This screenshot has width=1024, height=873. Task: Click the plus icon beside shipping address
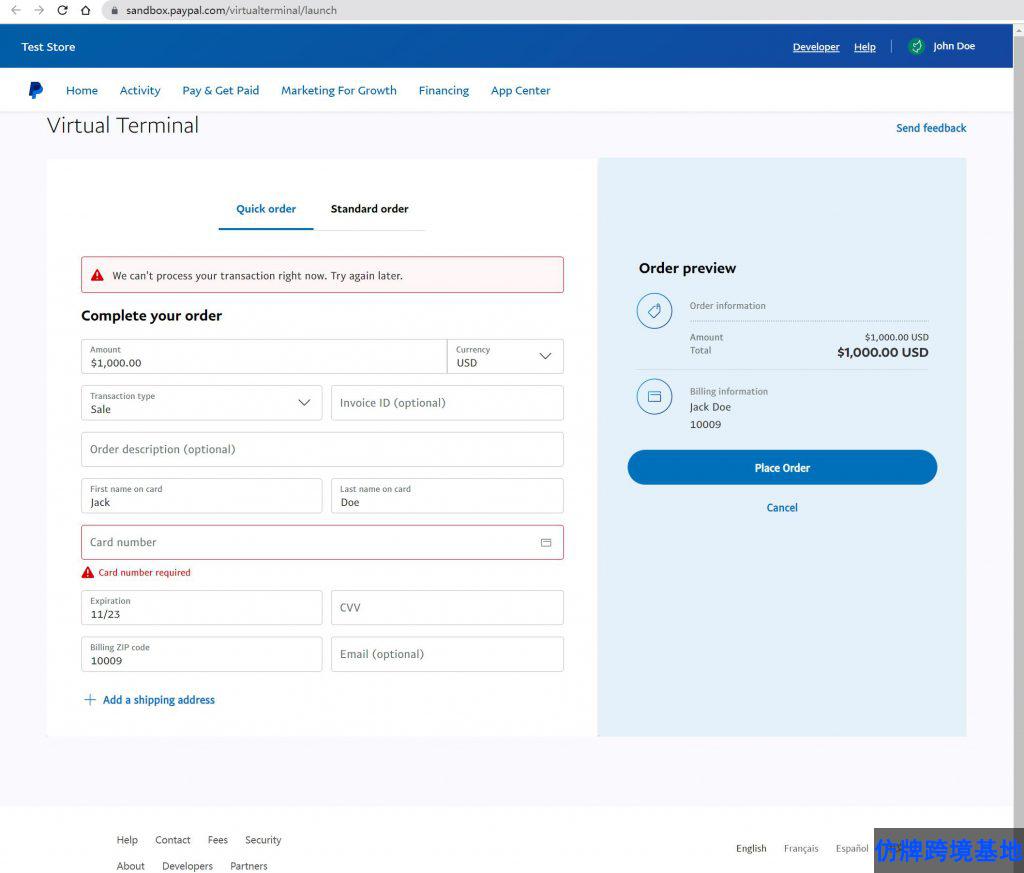(x=90, y=700)
